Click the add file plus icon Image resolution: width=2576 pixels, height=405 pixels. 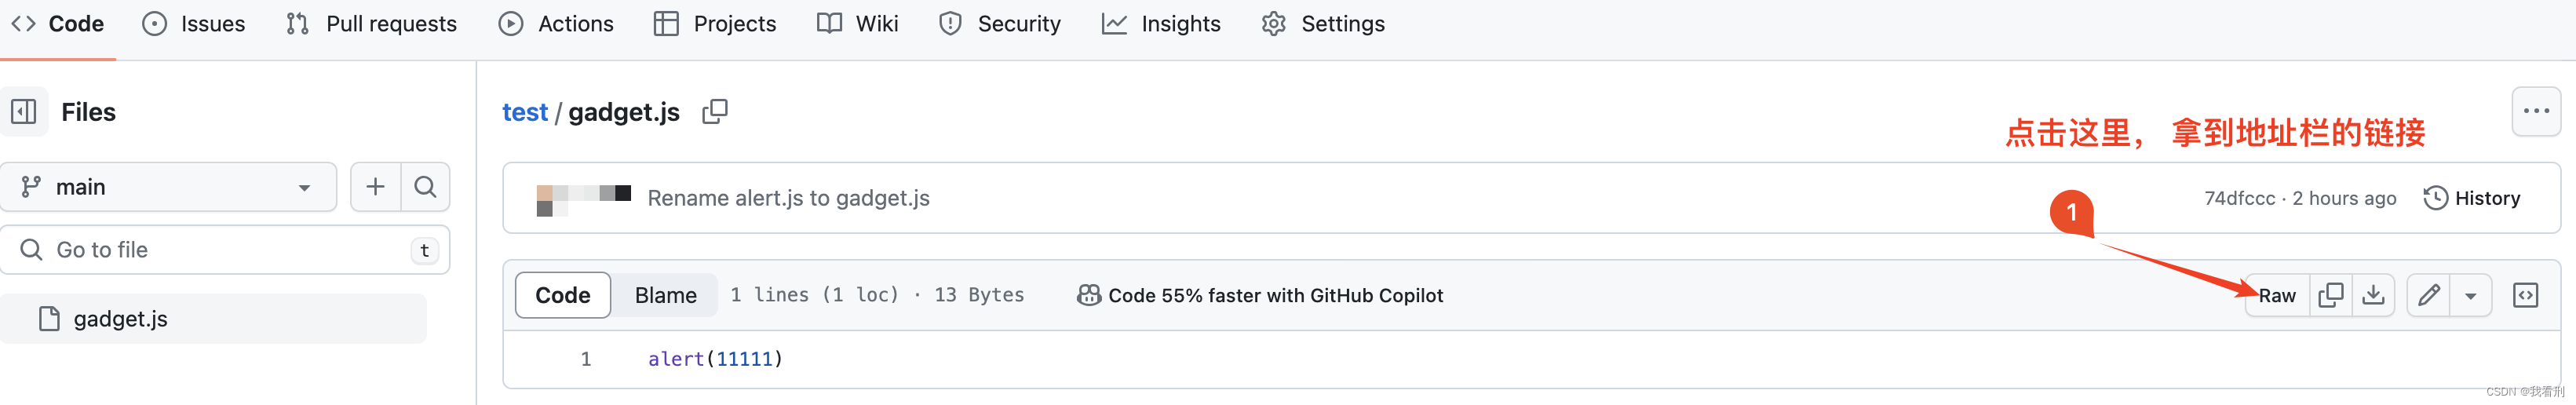(x=375, y=187)
